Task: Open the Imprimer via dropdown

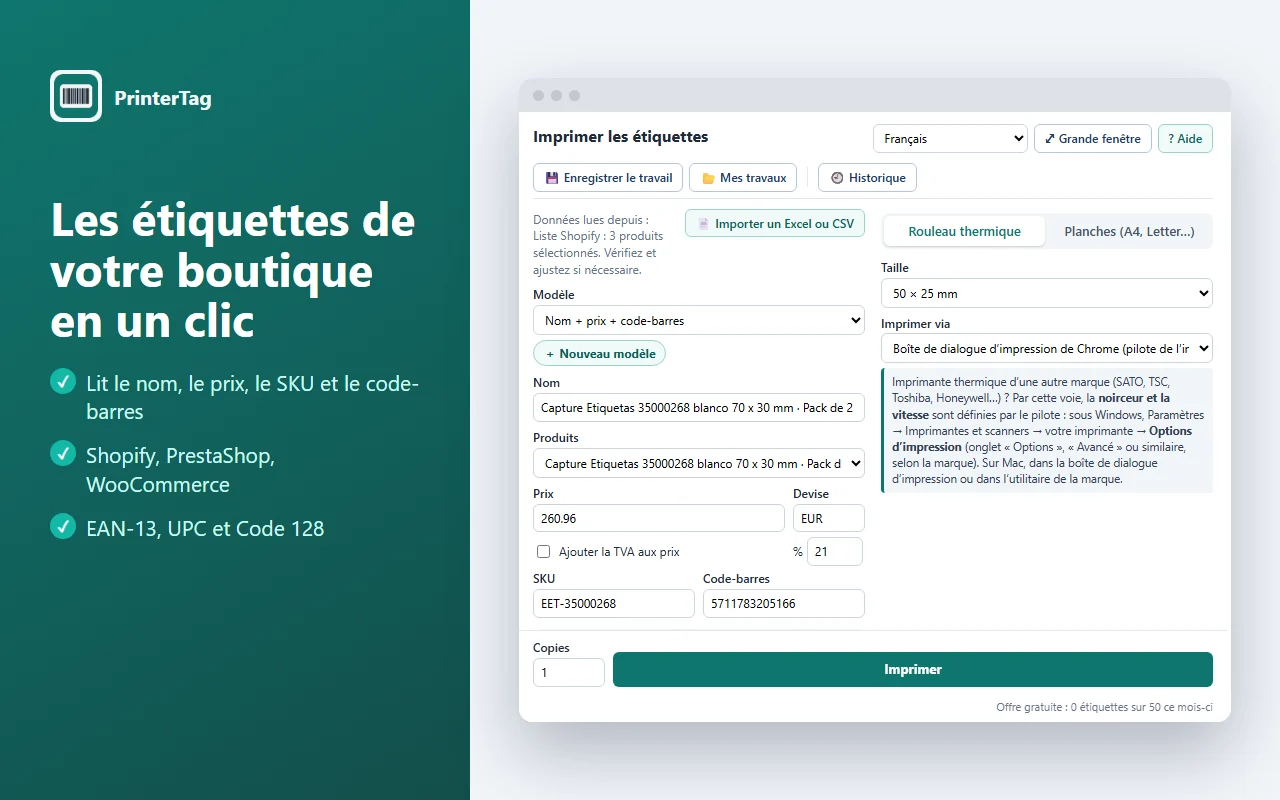Action: click(x=1047, y=349)
